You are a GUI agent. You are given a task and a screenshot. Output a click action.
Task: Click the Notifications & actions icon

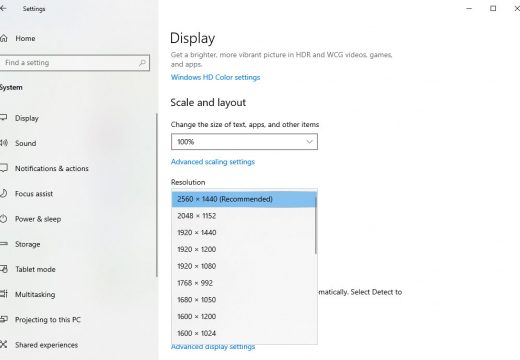click(x=3, y=168)
